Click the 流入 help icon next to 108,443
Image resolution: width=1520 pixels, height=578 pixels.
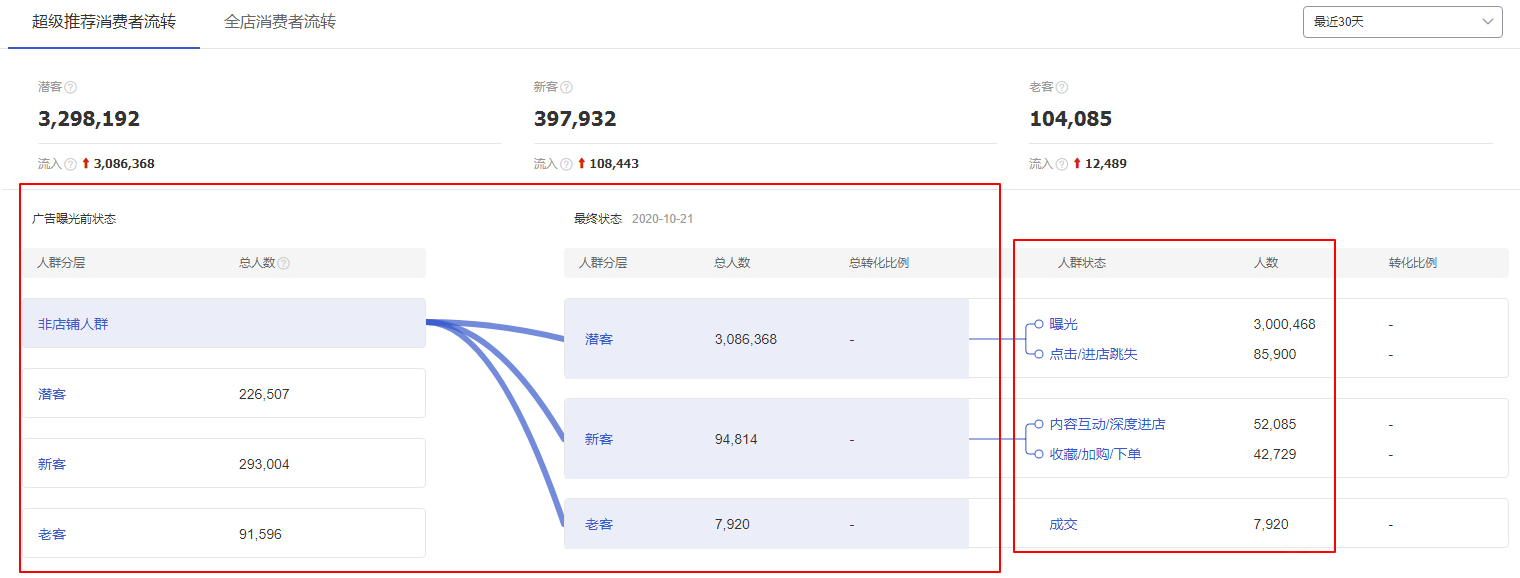(566, 164)
